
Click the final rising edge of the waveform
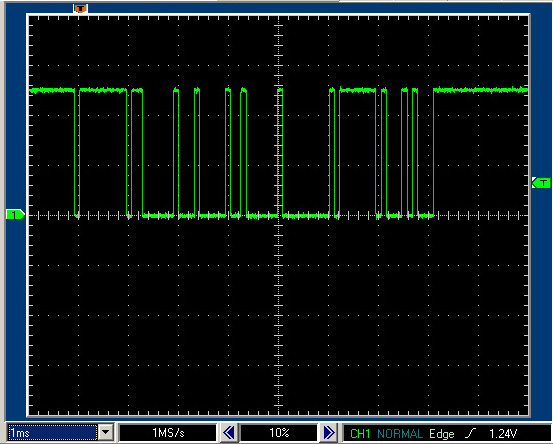click(x=433, y=152)
